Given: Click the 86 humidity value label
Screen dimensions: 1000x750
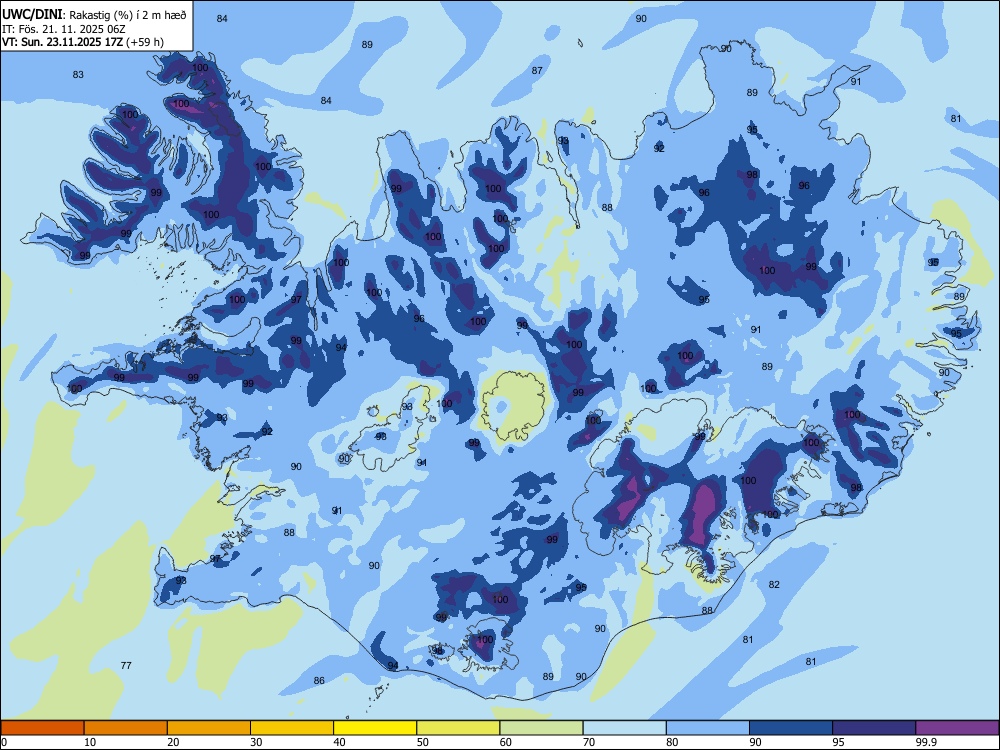Looking at the screenshot, I should pyautogui.click(x=319, y=680).
